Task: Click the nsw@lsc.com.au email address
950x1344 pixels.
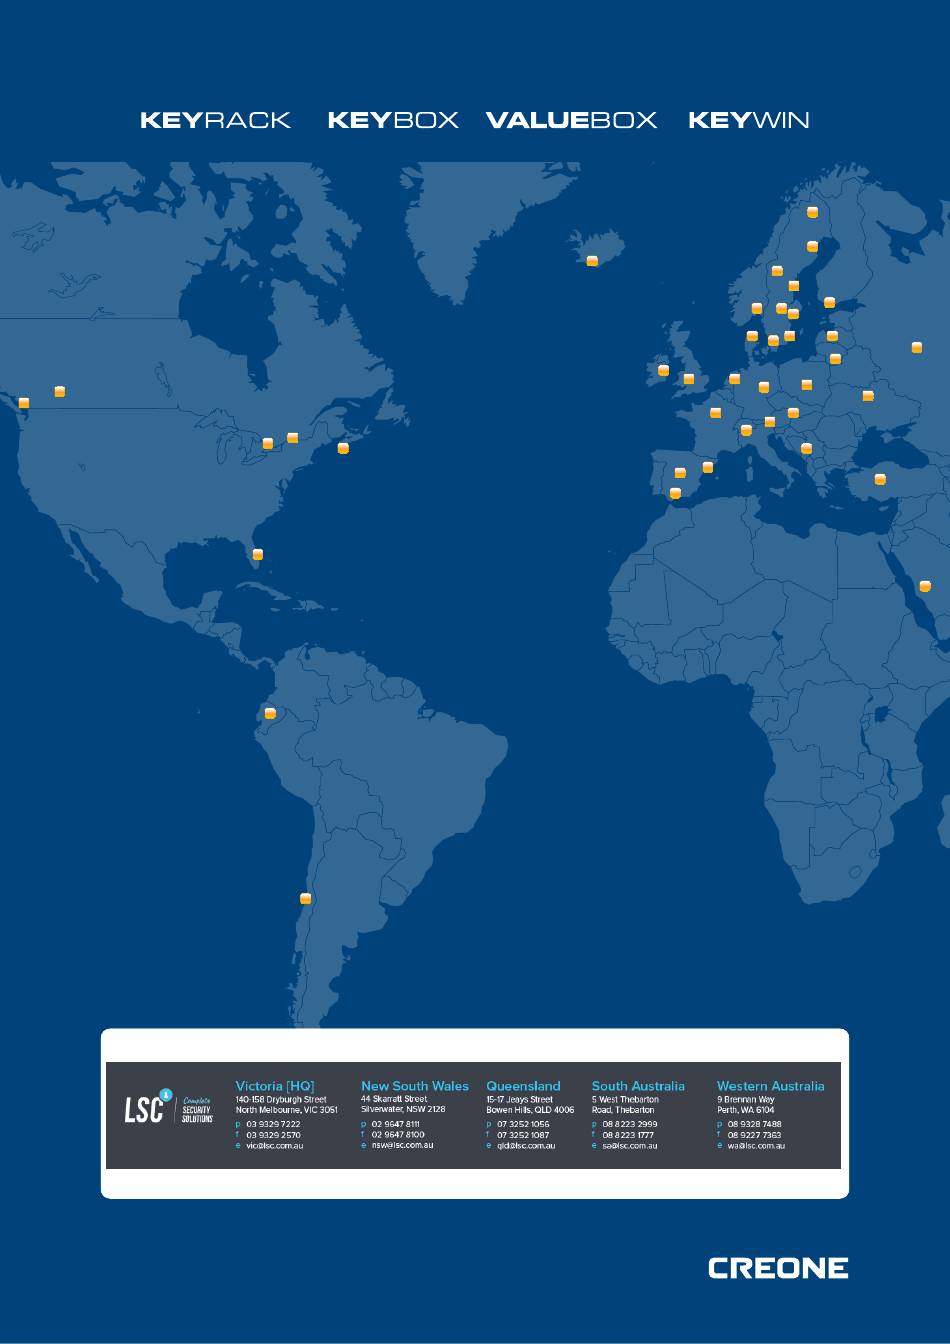Action: [x=402, y=1146]
